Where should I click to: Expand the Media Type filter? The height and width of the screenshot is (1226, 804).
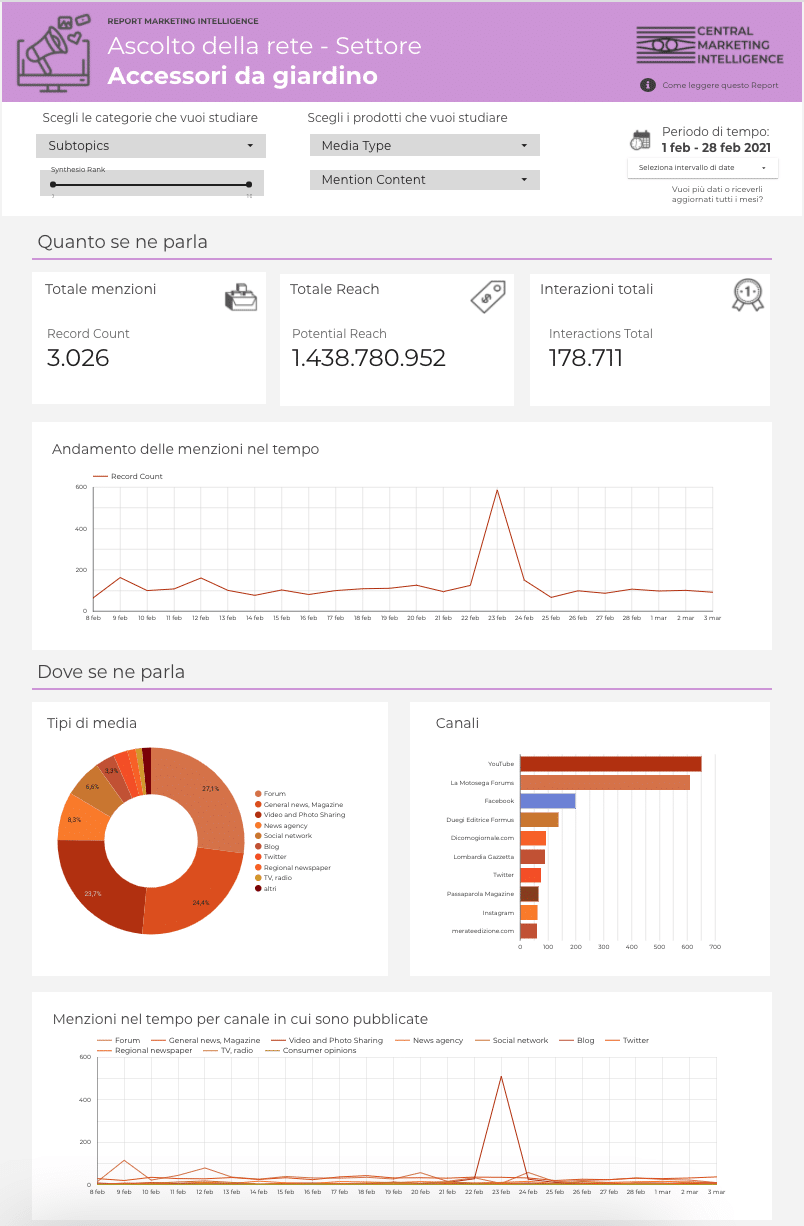pyautogui.click(x=424, y=146)
